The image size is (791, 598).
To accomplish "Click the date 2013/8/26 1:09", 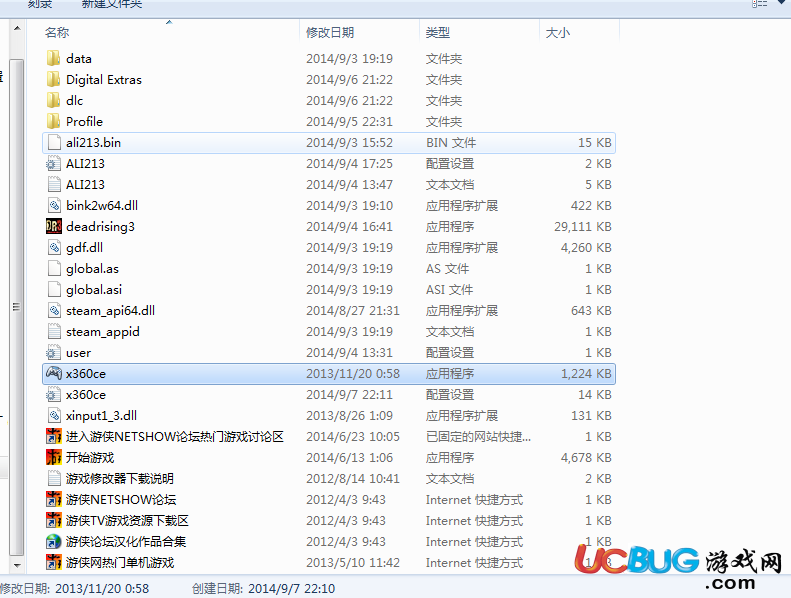I will pos(348,416).
